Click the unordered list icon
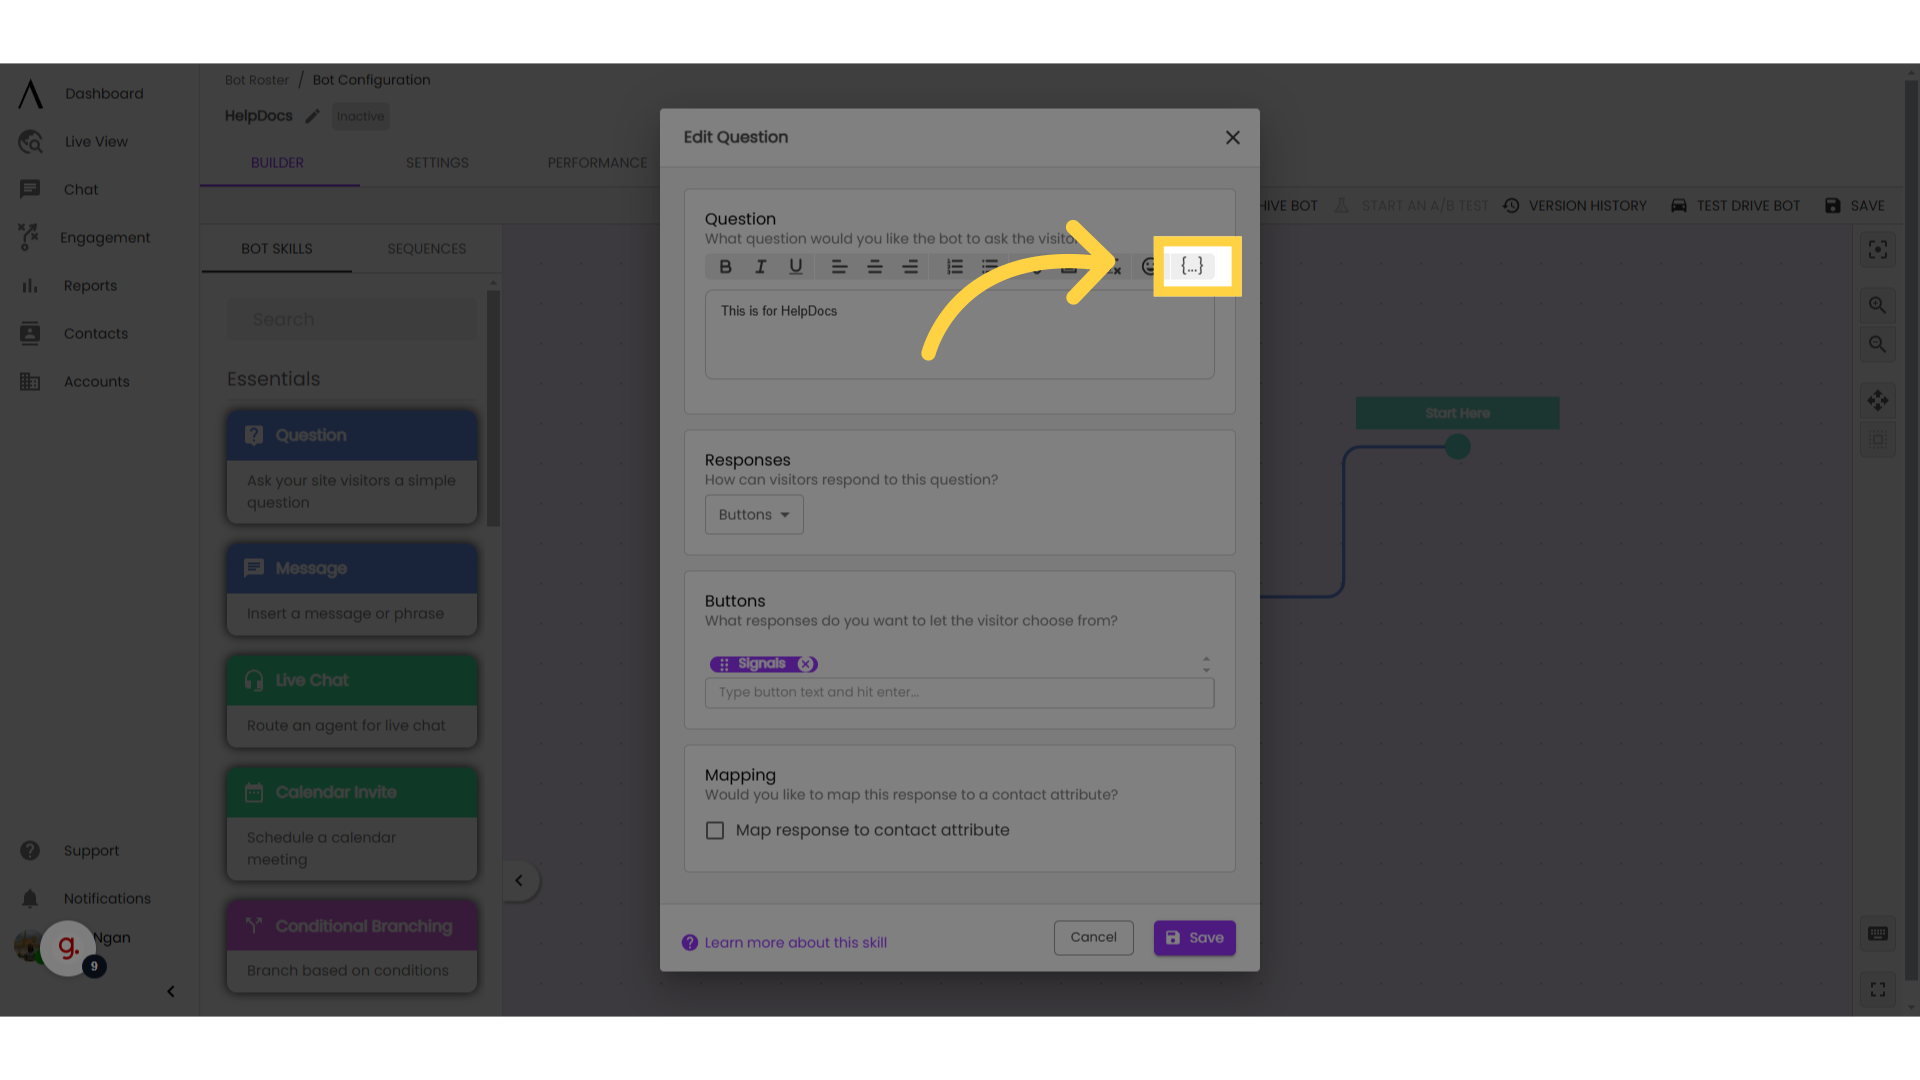Screen dimensions: 1920x1080 point(990,266)
